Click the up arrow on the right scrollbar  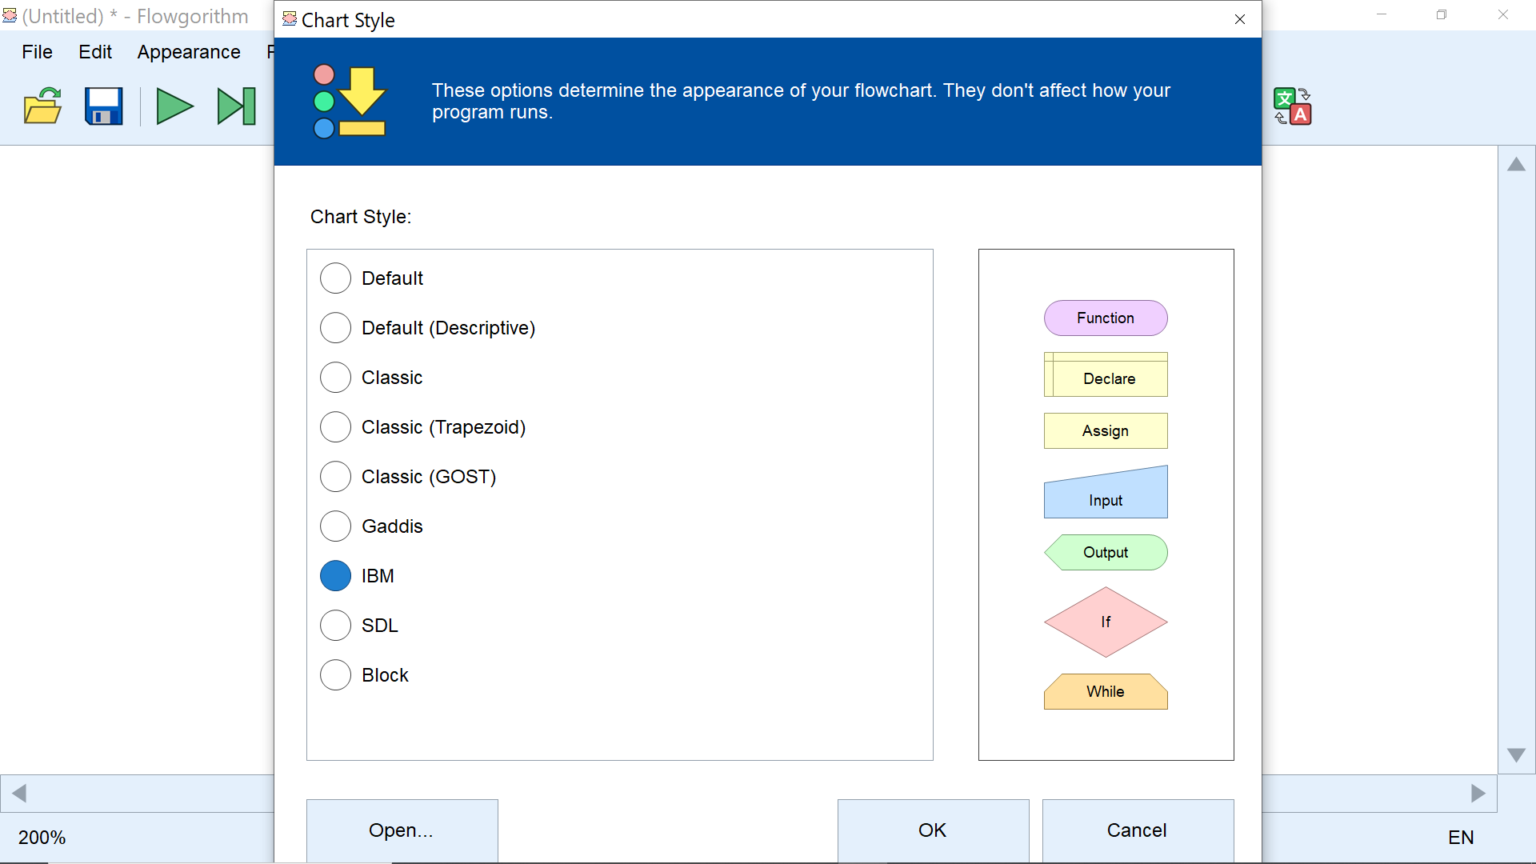pyautogui.click(x=1514, y=165)
